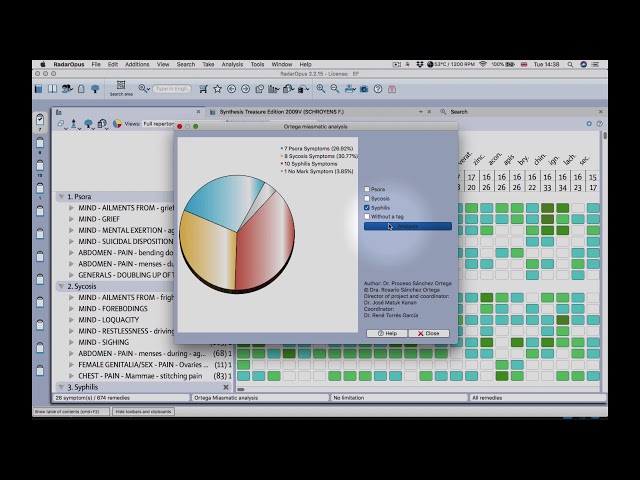Open the File menu
640x480 pixels.
click(x=96, y=64)
